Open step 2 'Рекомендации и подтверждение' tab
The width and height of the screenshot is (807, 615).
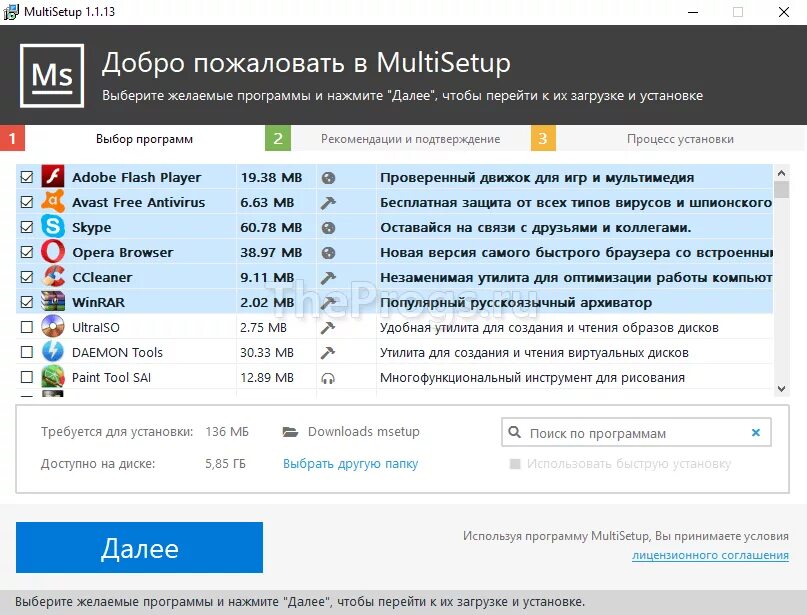click(x=410, y=139)
